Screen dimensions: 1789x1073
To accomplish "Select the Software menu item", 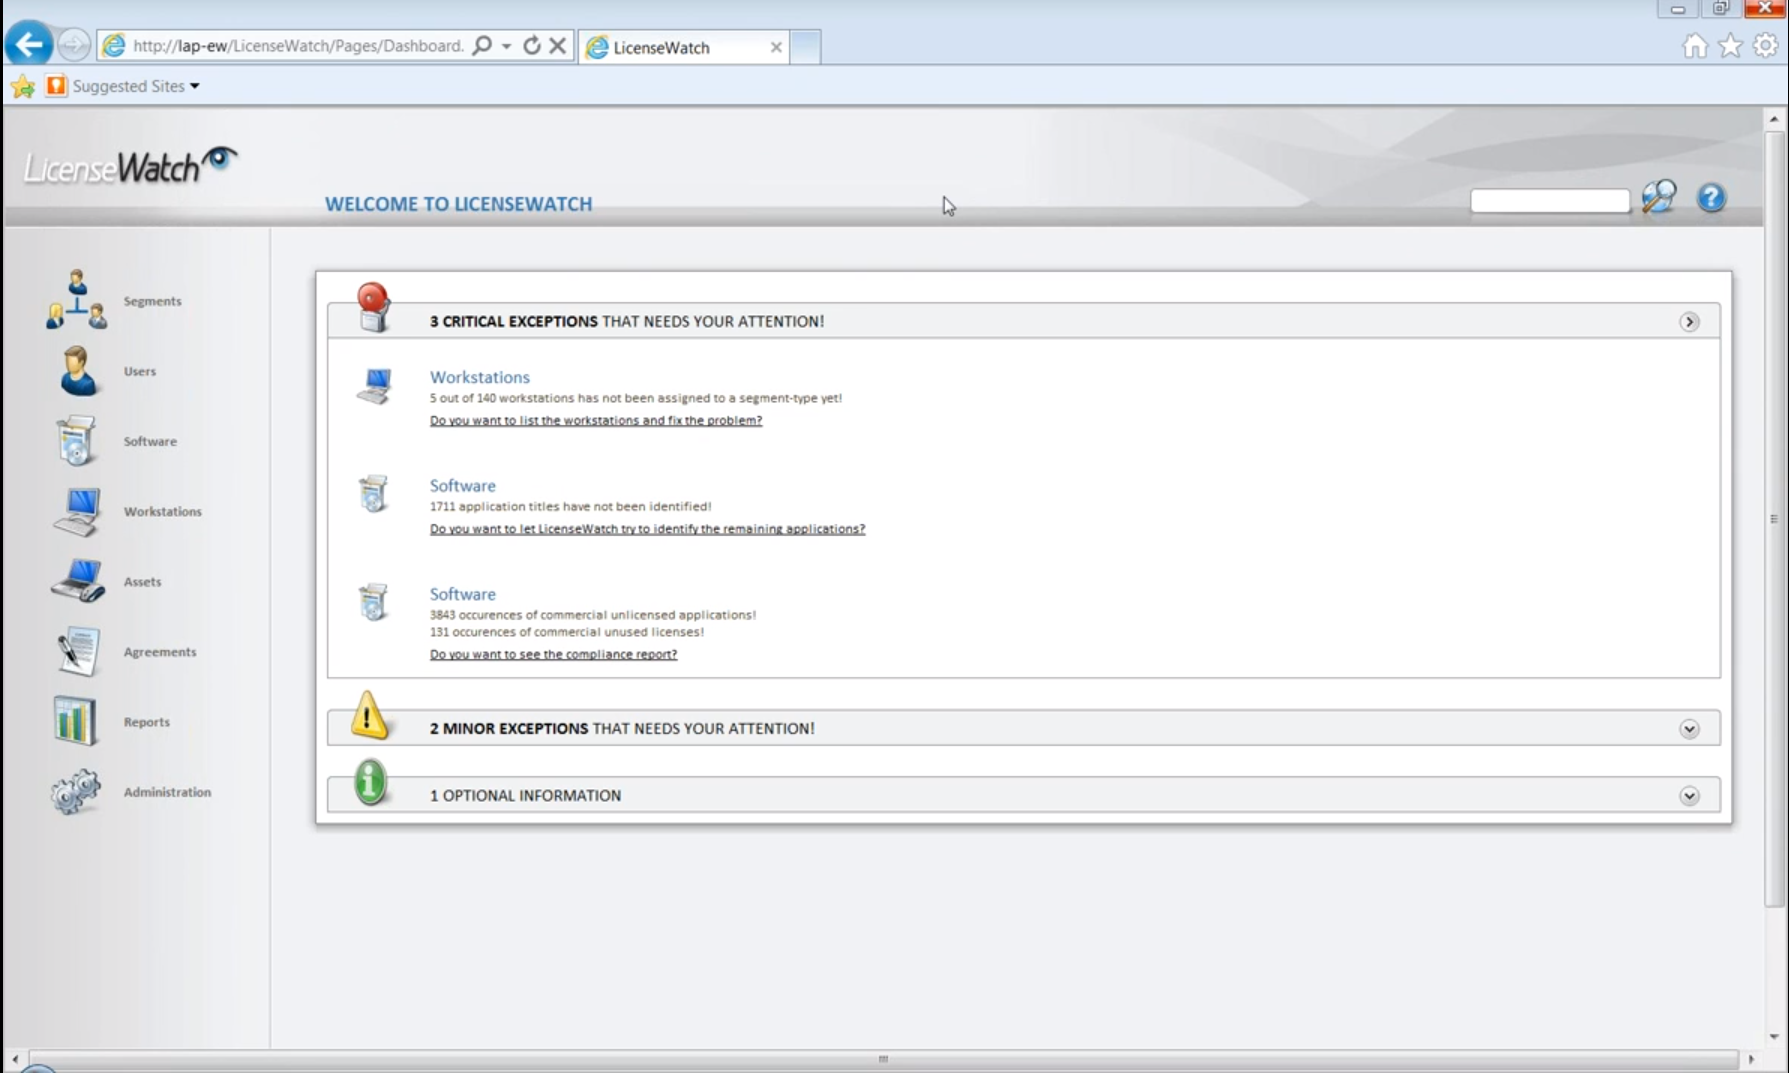I will tap(150, 441).
